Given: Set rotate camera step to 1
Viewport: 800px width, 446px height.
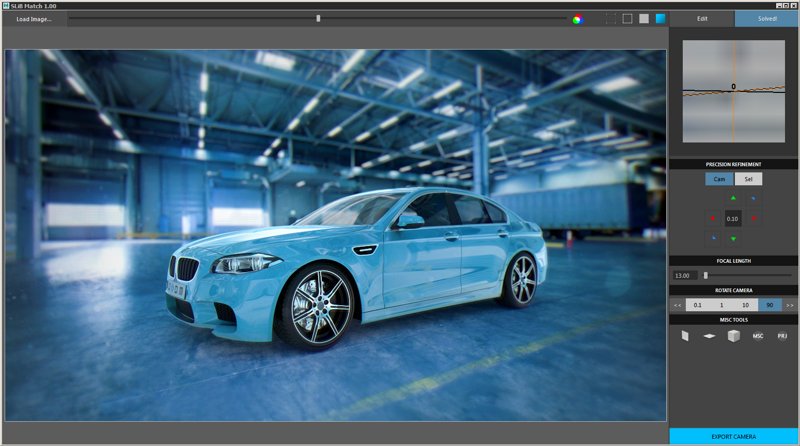Looking at the screenshot, I should click(x=721, y=305).
